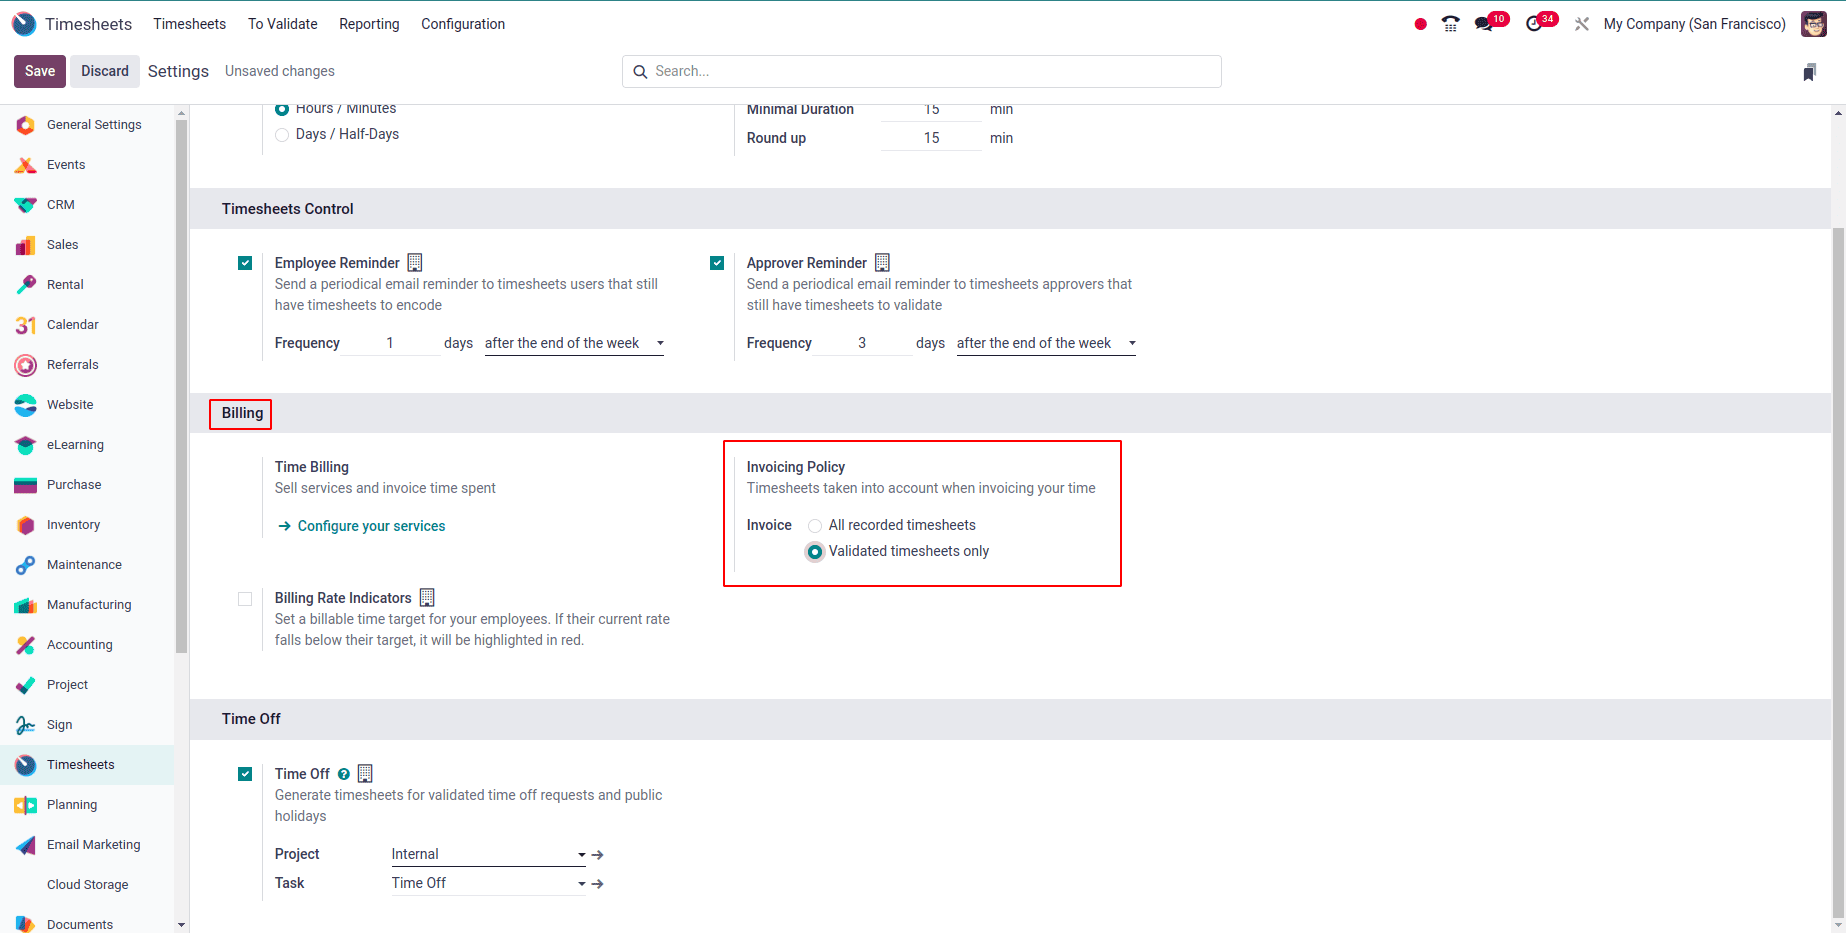Open the Reporting menu
Image resolution: width=1846 pixels, height=933 pixels.
tap(368, 23)
